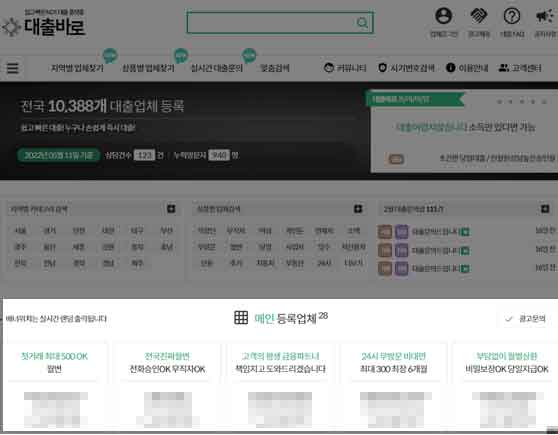The height and width of the screenshot is (435, 558).
Task: Click the 대출바로 site logo
Action: [44, 24]
